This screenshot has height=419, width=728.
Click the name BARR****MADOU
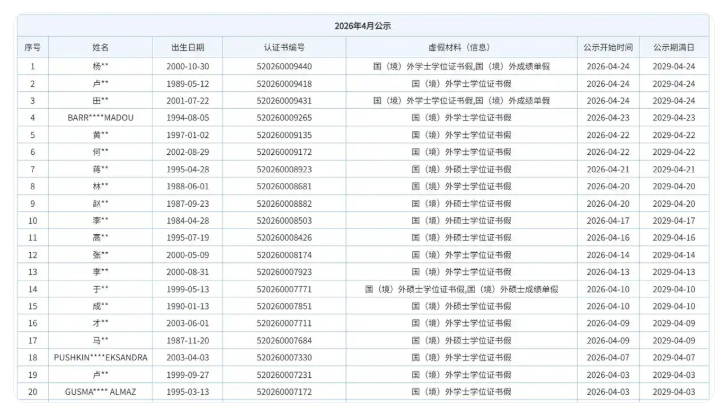click(100, 117)
